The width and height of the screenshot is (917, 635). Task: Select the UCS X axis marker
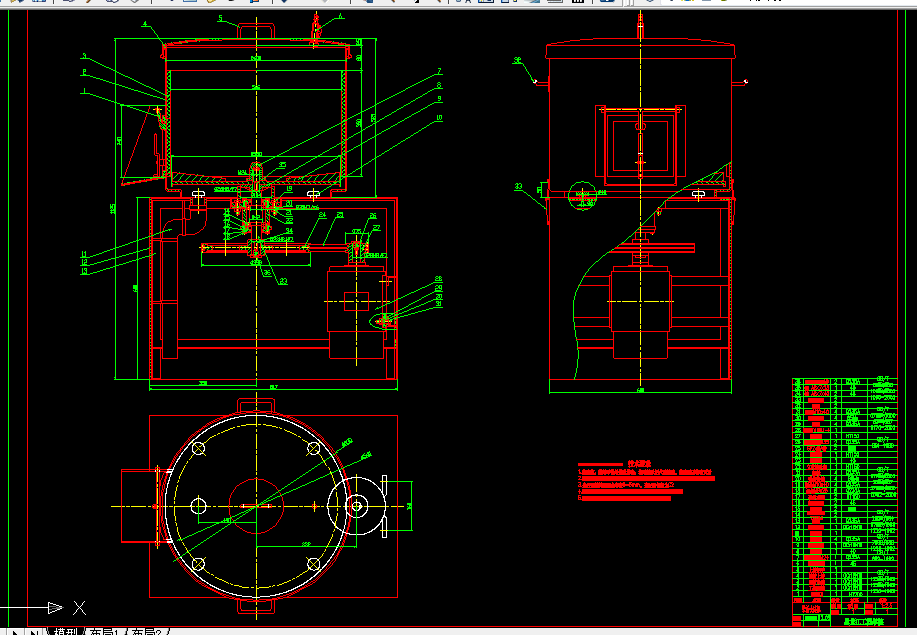pos(80,608)
